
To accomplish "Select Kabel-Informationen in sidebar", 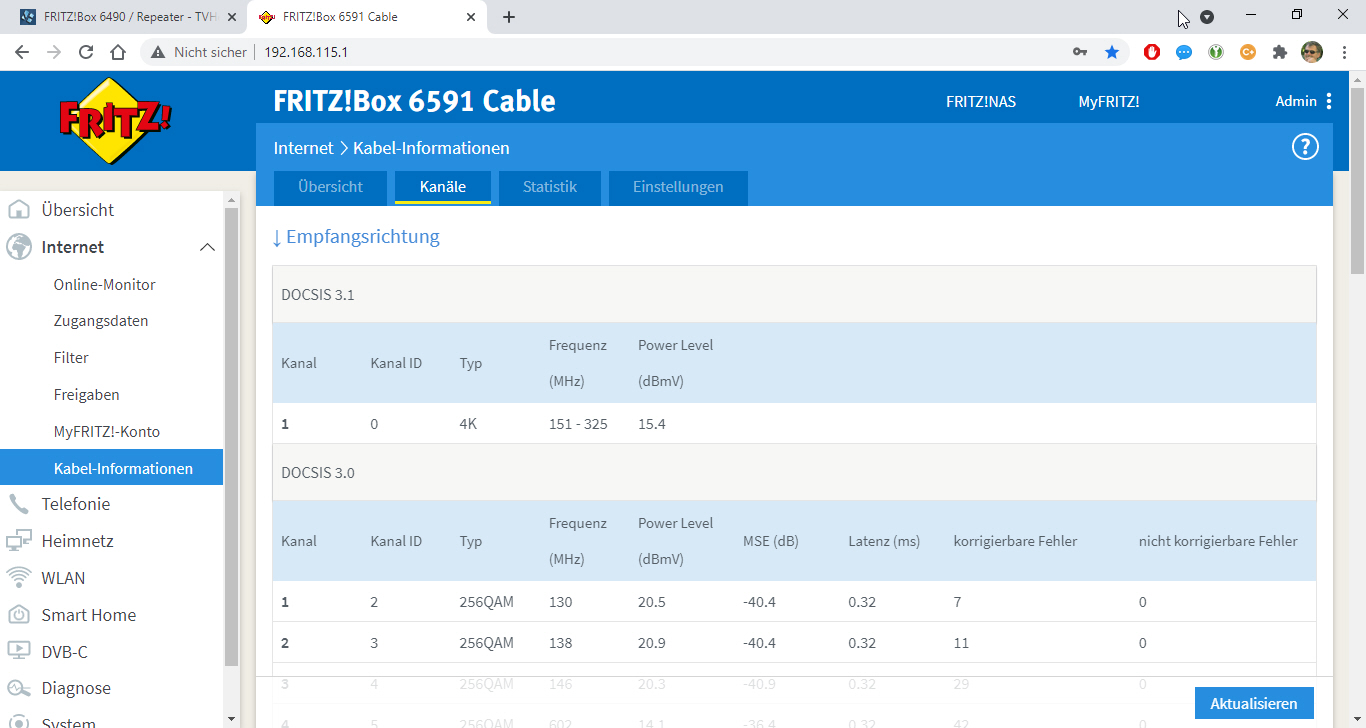I will (111, 468).
